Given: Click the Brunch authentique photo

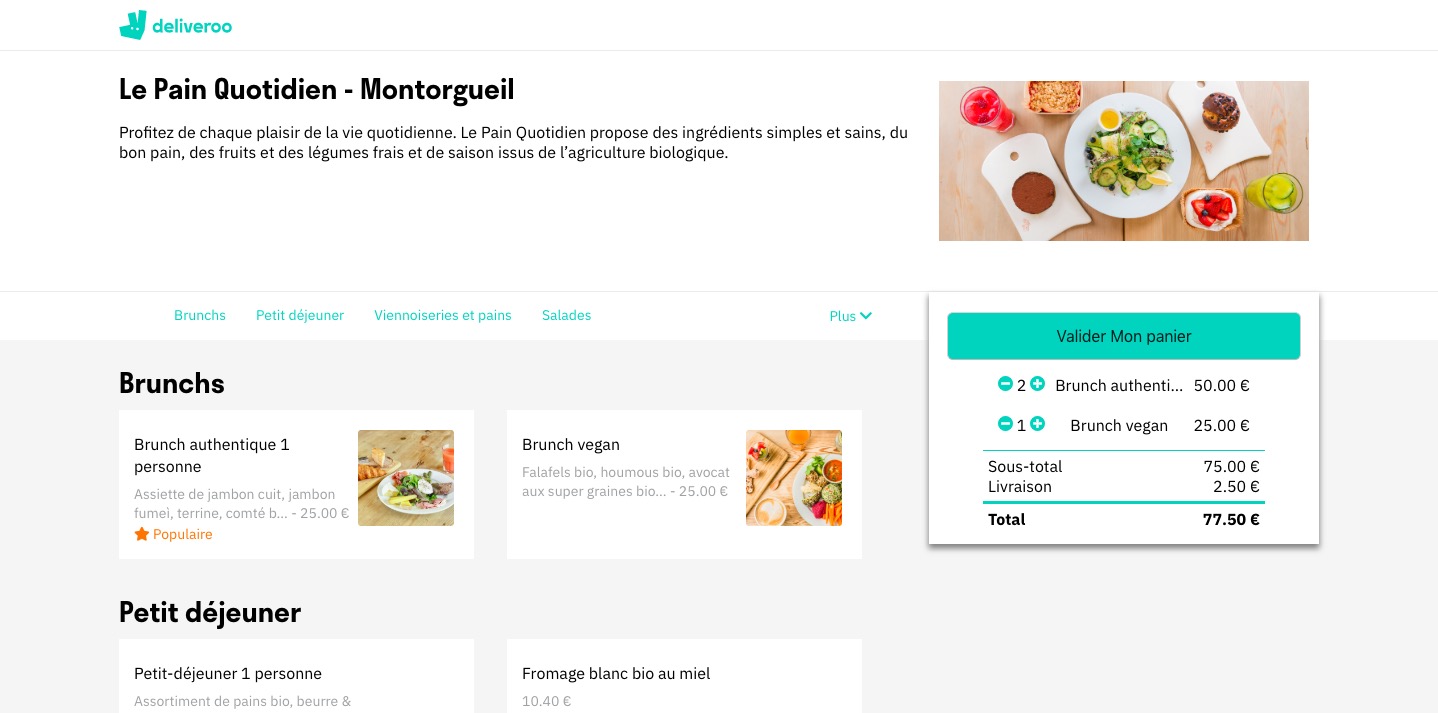Looking at the screenshot, I should (x=406, y=478).
